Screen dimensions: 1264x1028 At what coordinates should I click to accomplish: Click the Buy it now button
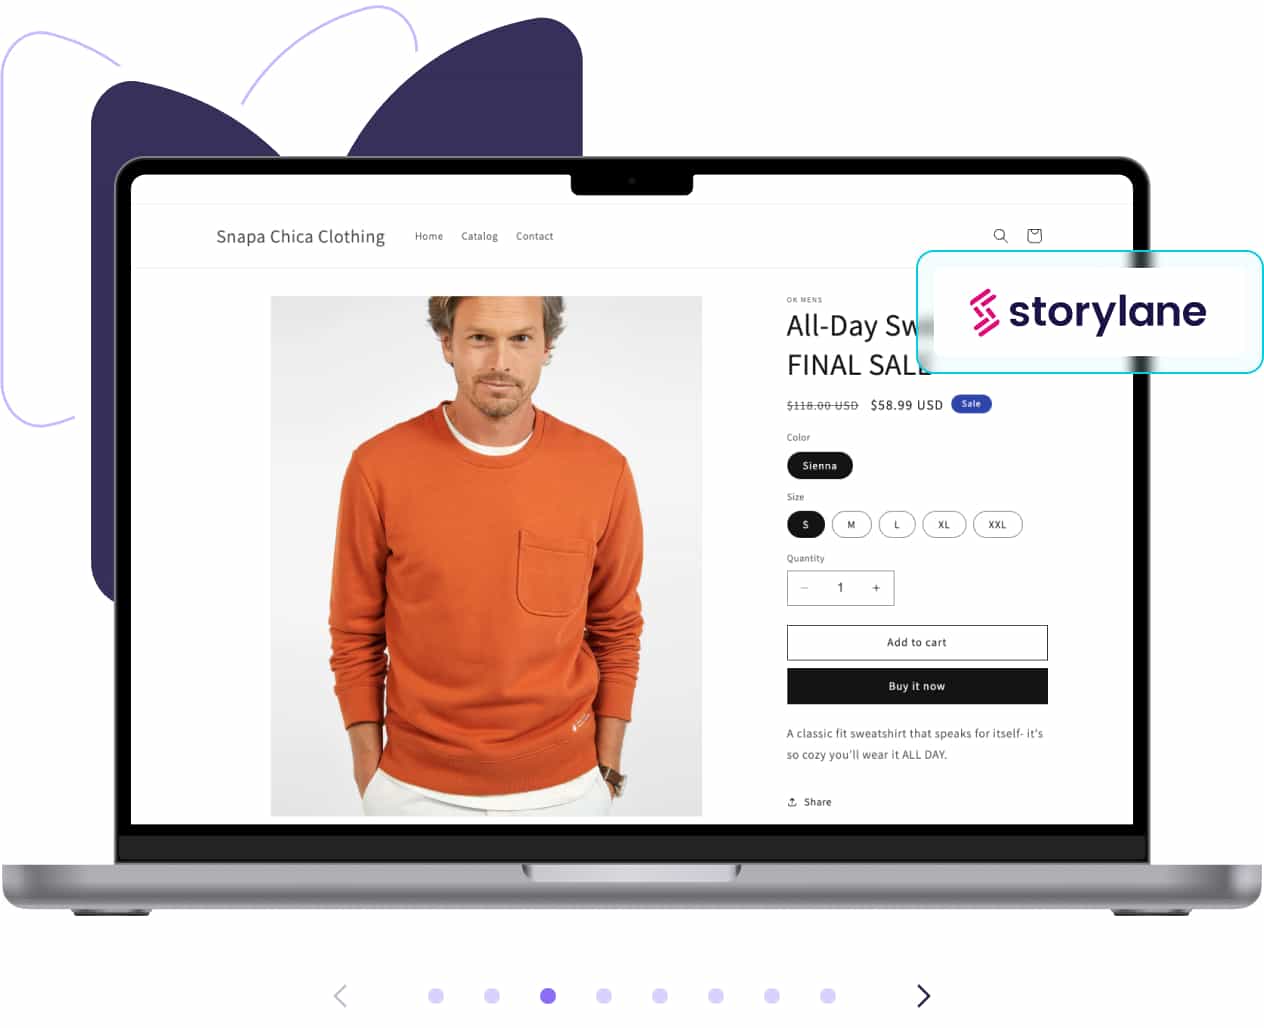tap(917, 687)
